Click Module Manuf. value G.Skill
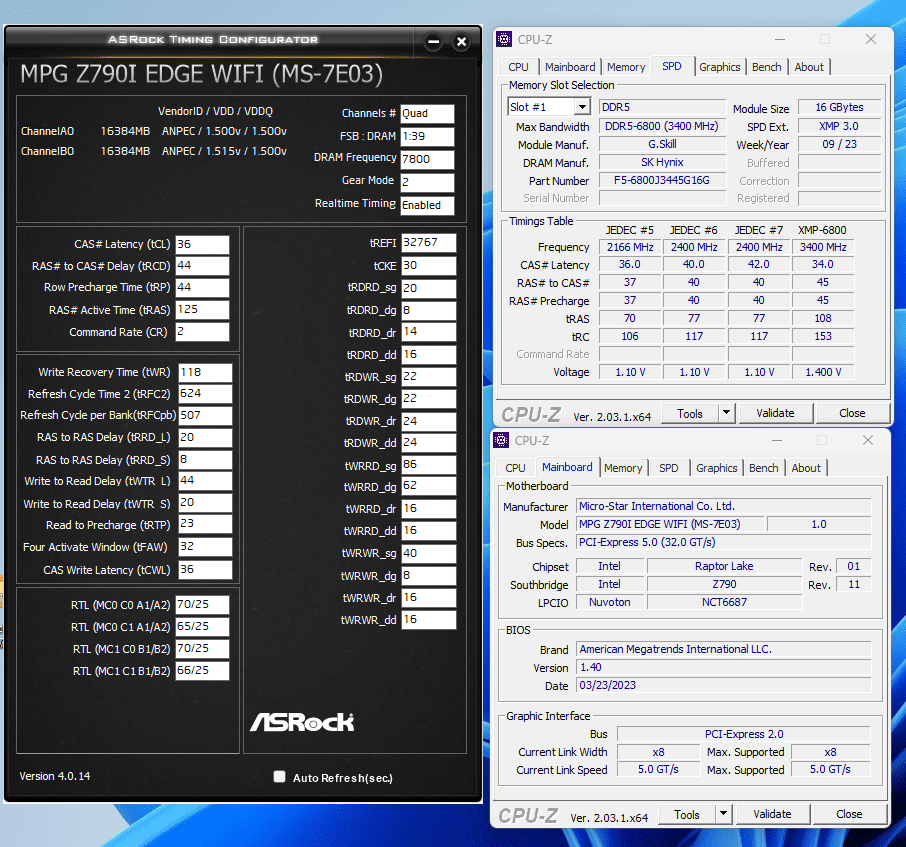 (662, 144)
